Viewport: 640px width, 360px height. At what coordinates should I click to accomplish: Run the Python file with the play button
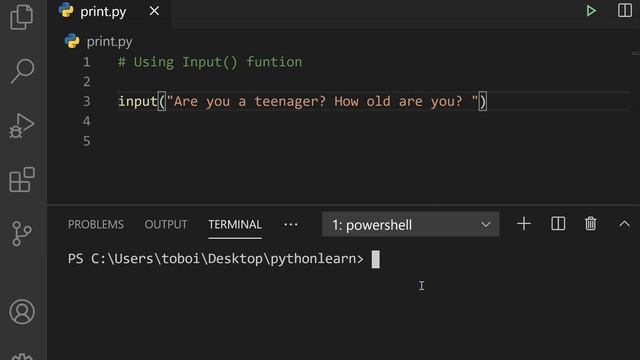[x=591, y=11]
